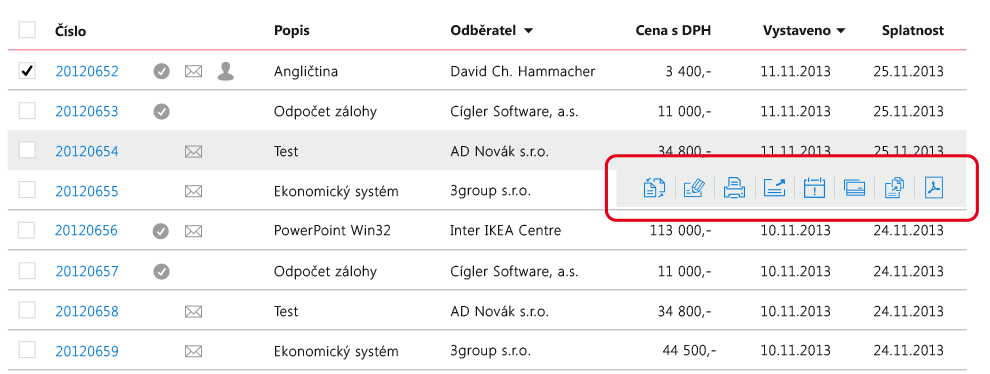Click the payment card icon in row toolbar
Image resolution: width=990 pixels, height=374 pixels.
tap(854, 188)
